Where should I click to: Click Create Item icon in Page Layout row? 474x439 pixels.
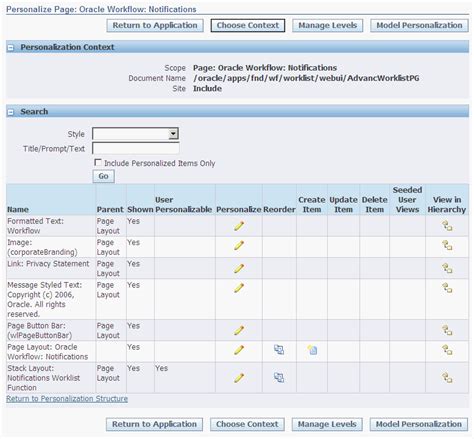click(x=312, y=350)
